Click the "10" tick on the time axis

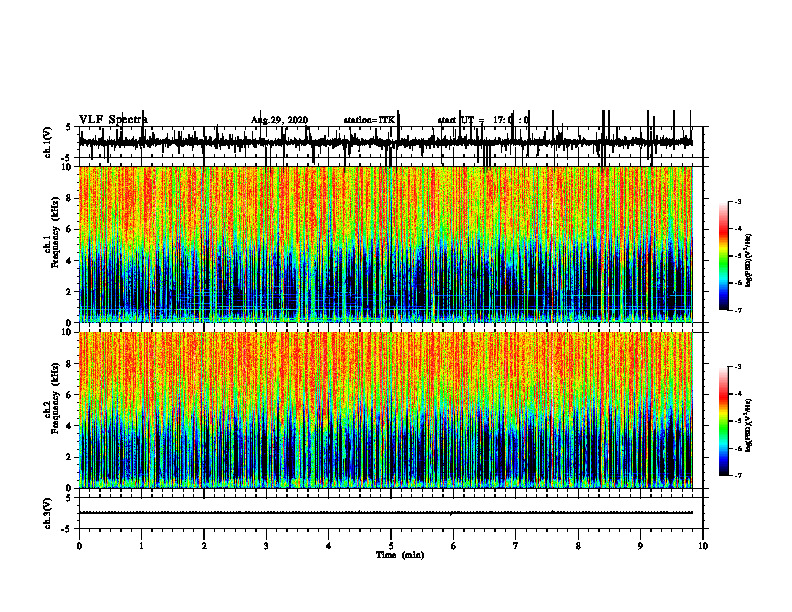pyautogui.click(x=703, y=546)
